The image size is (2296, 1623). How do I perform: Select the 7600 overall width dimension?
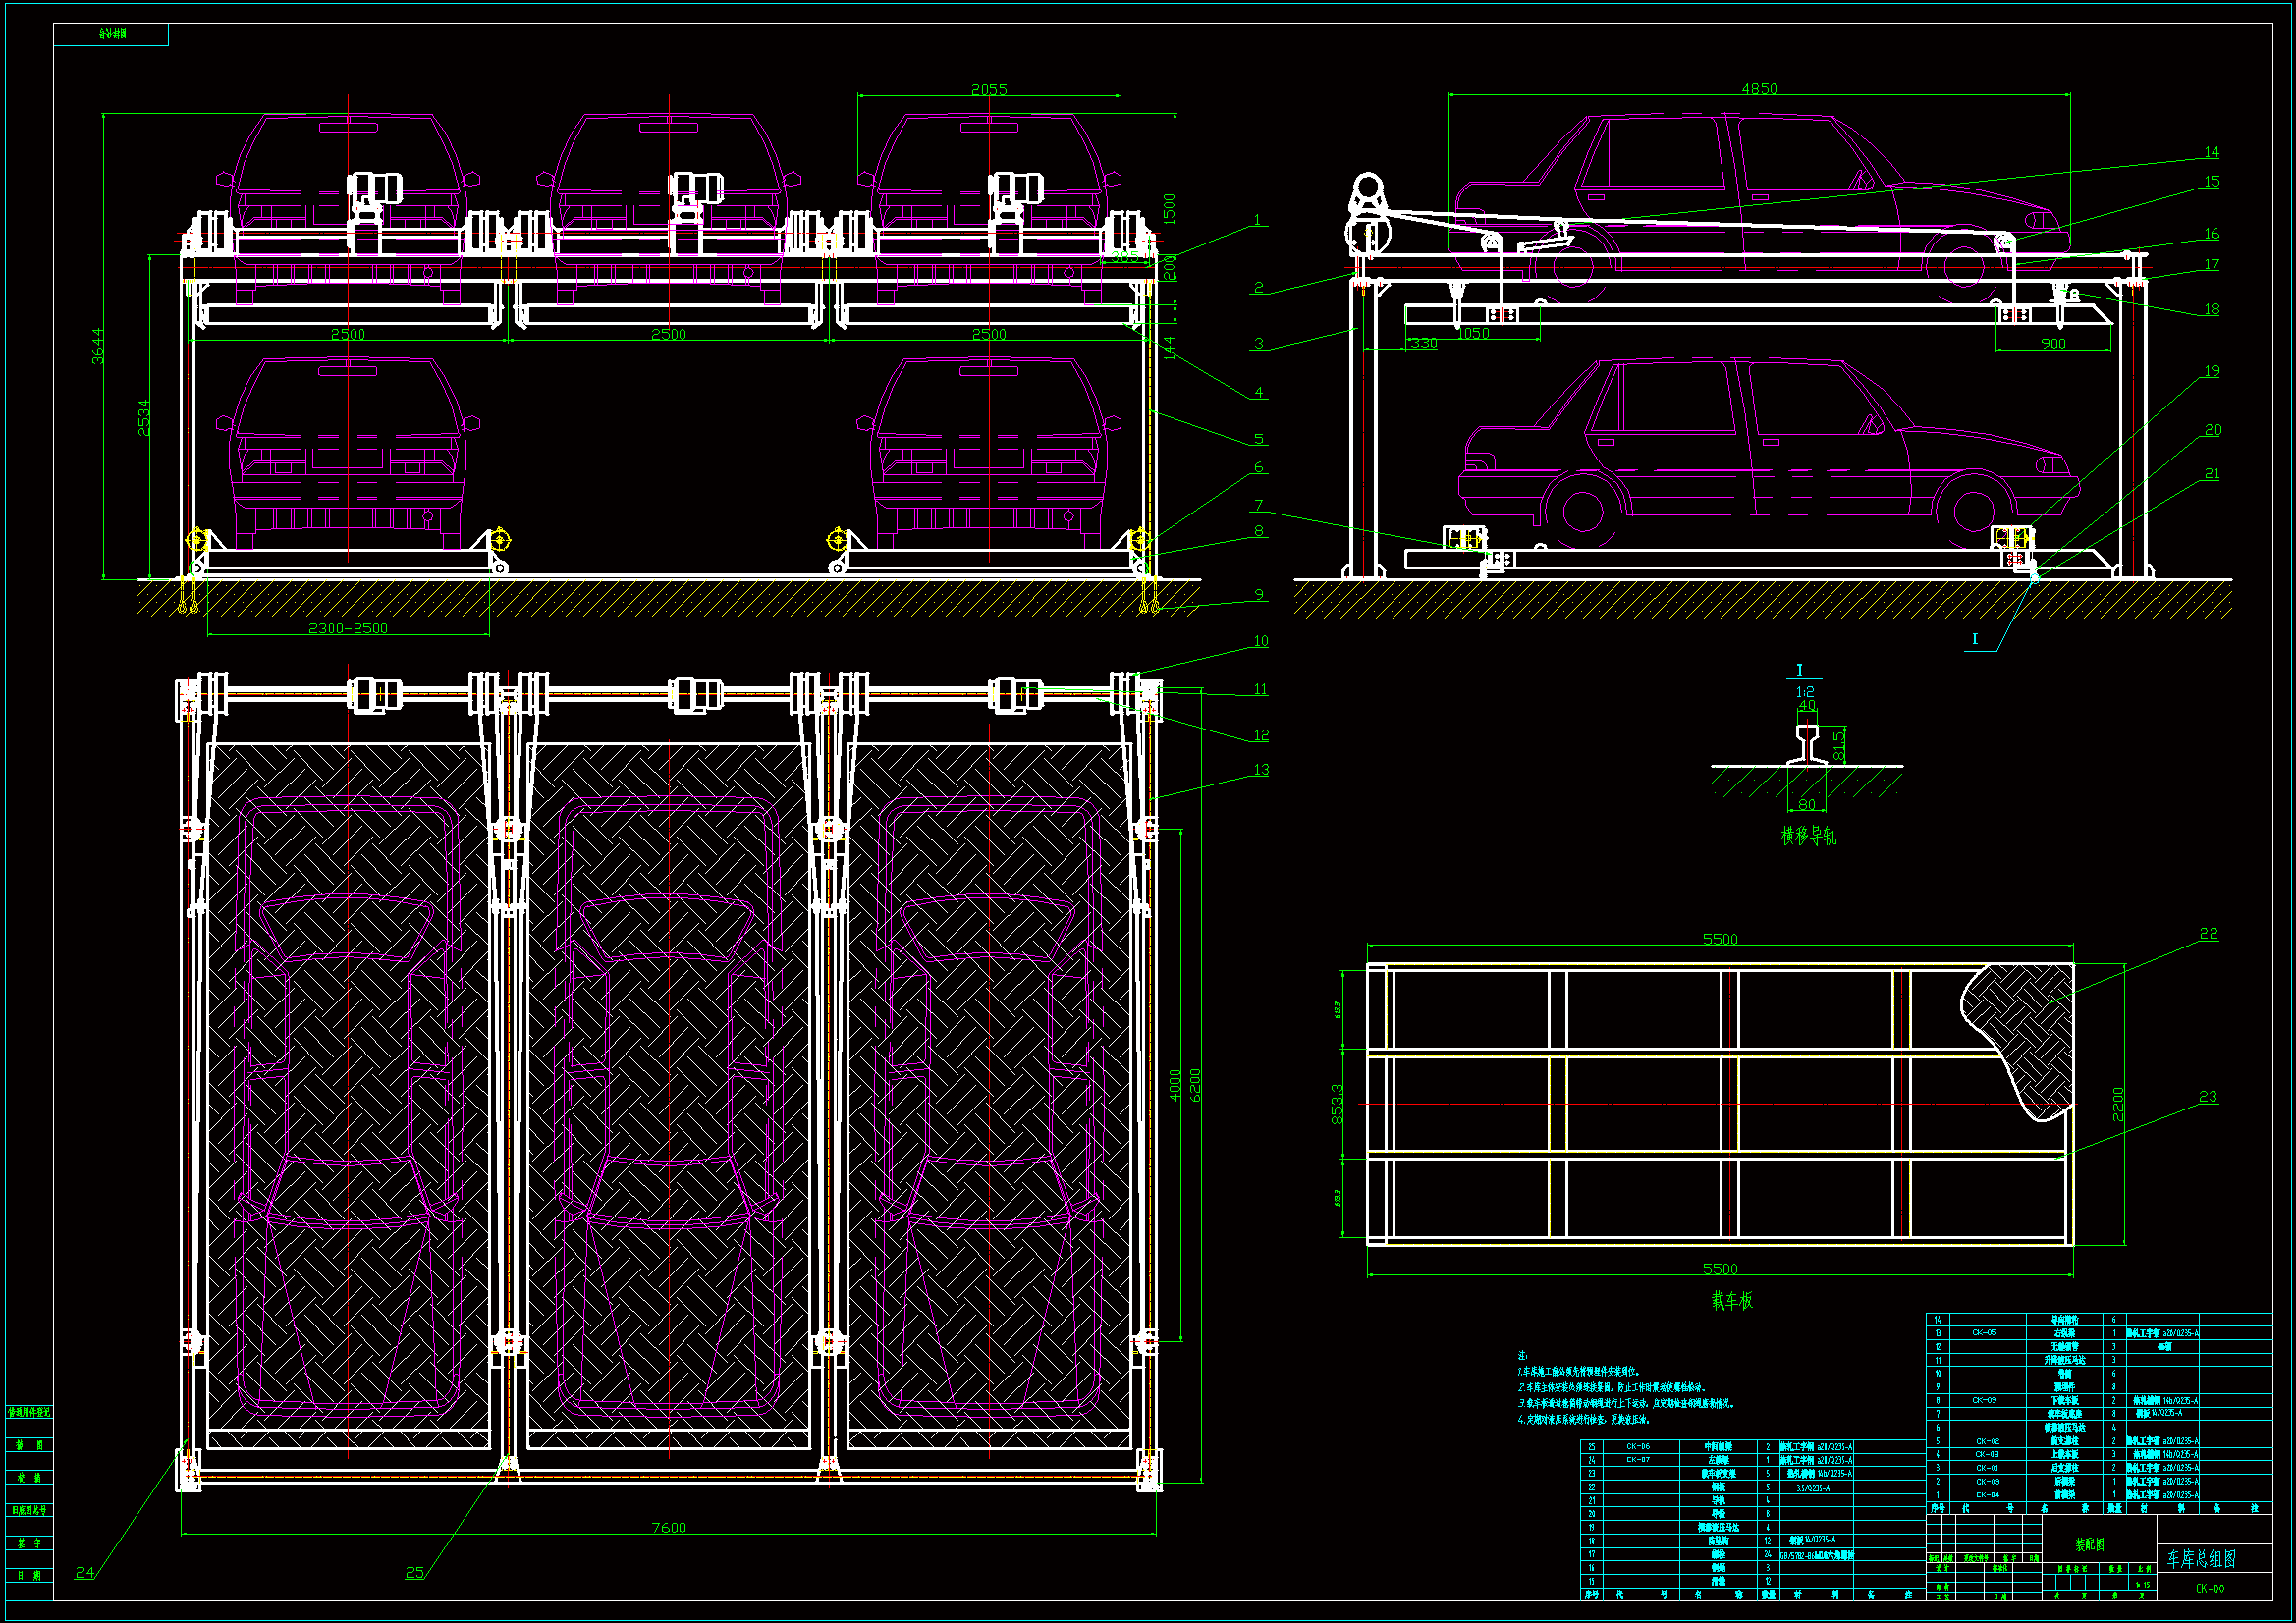point(668,1527)
